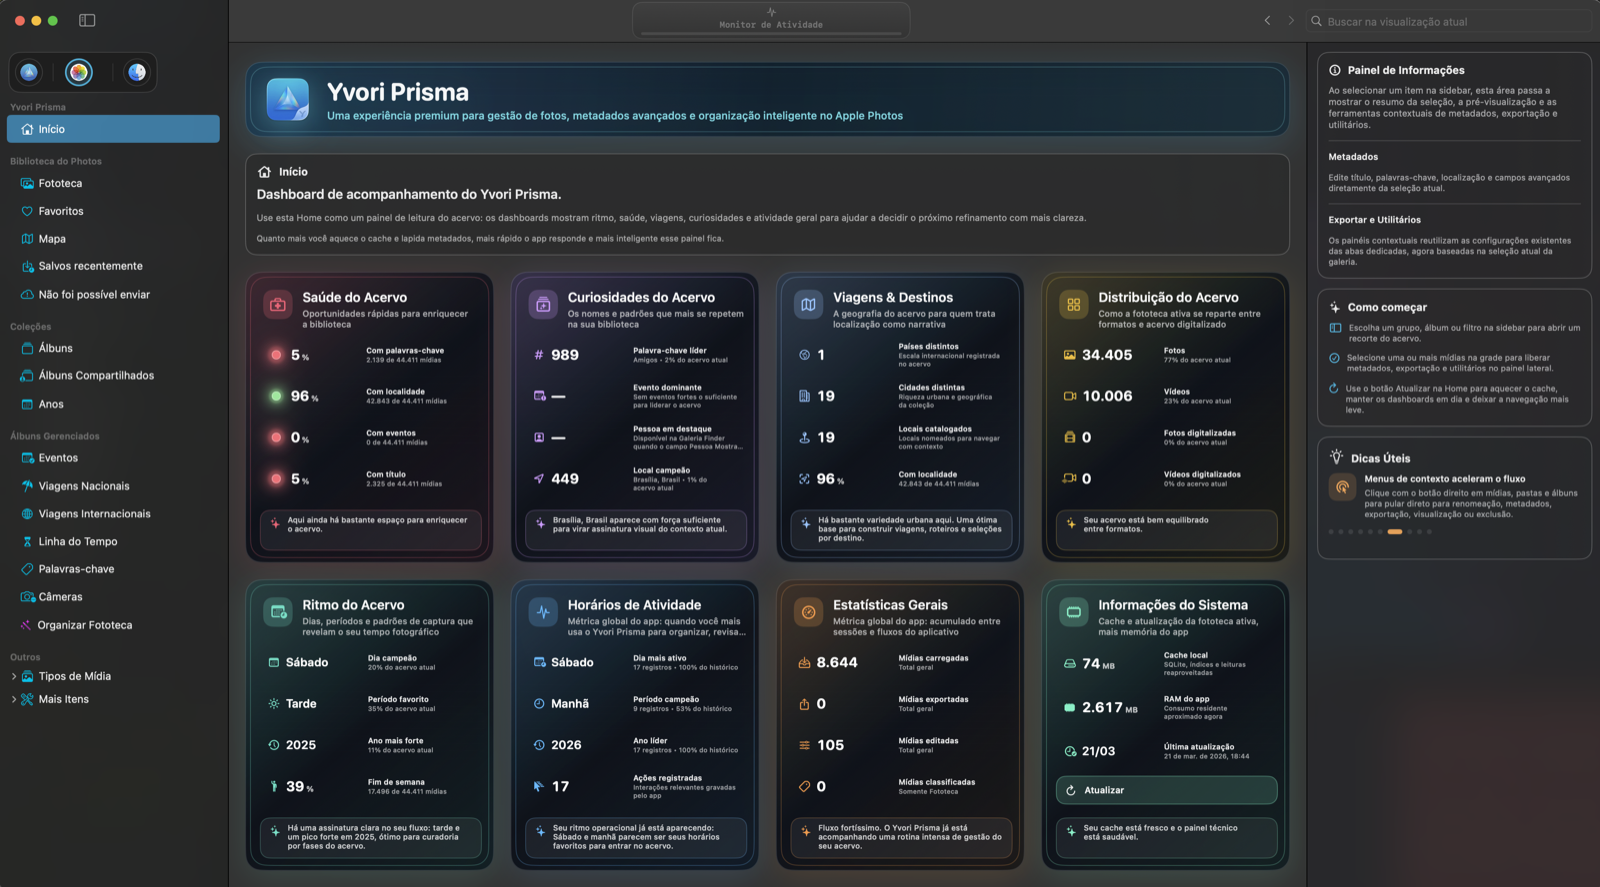Click the orange context-menu tip icon
Image resolution: width=1600 pixels, height=887 pixels.
1342,487
